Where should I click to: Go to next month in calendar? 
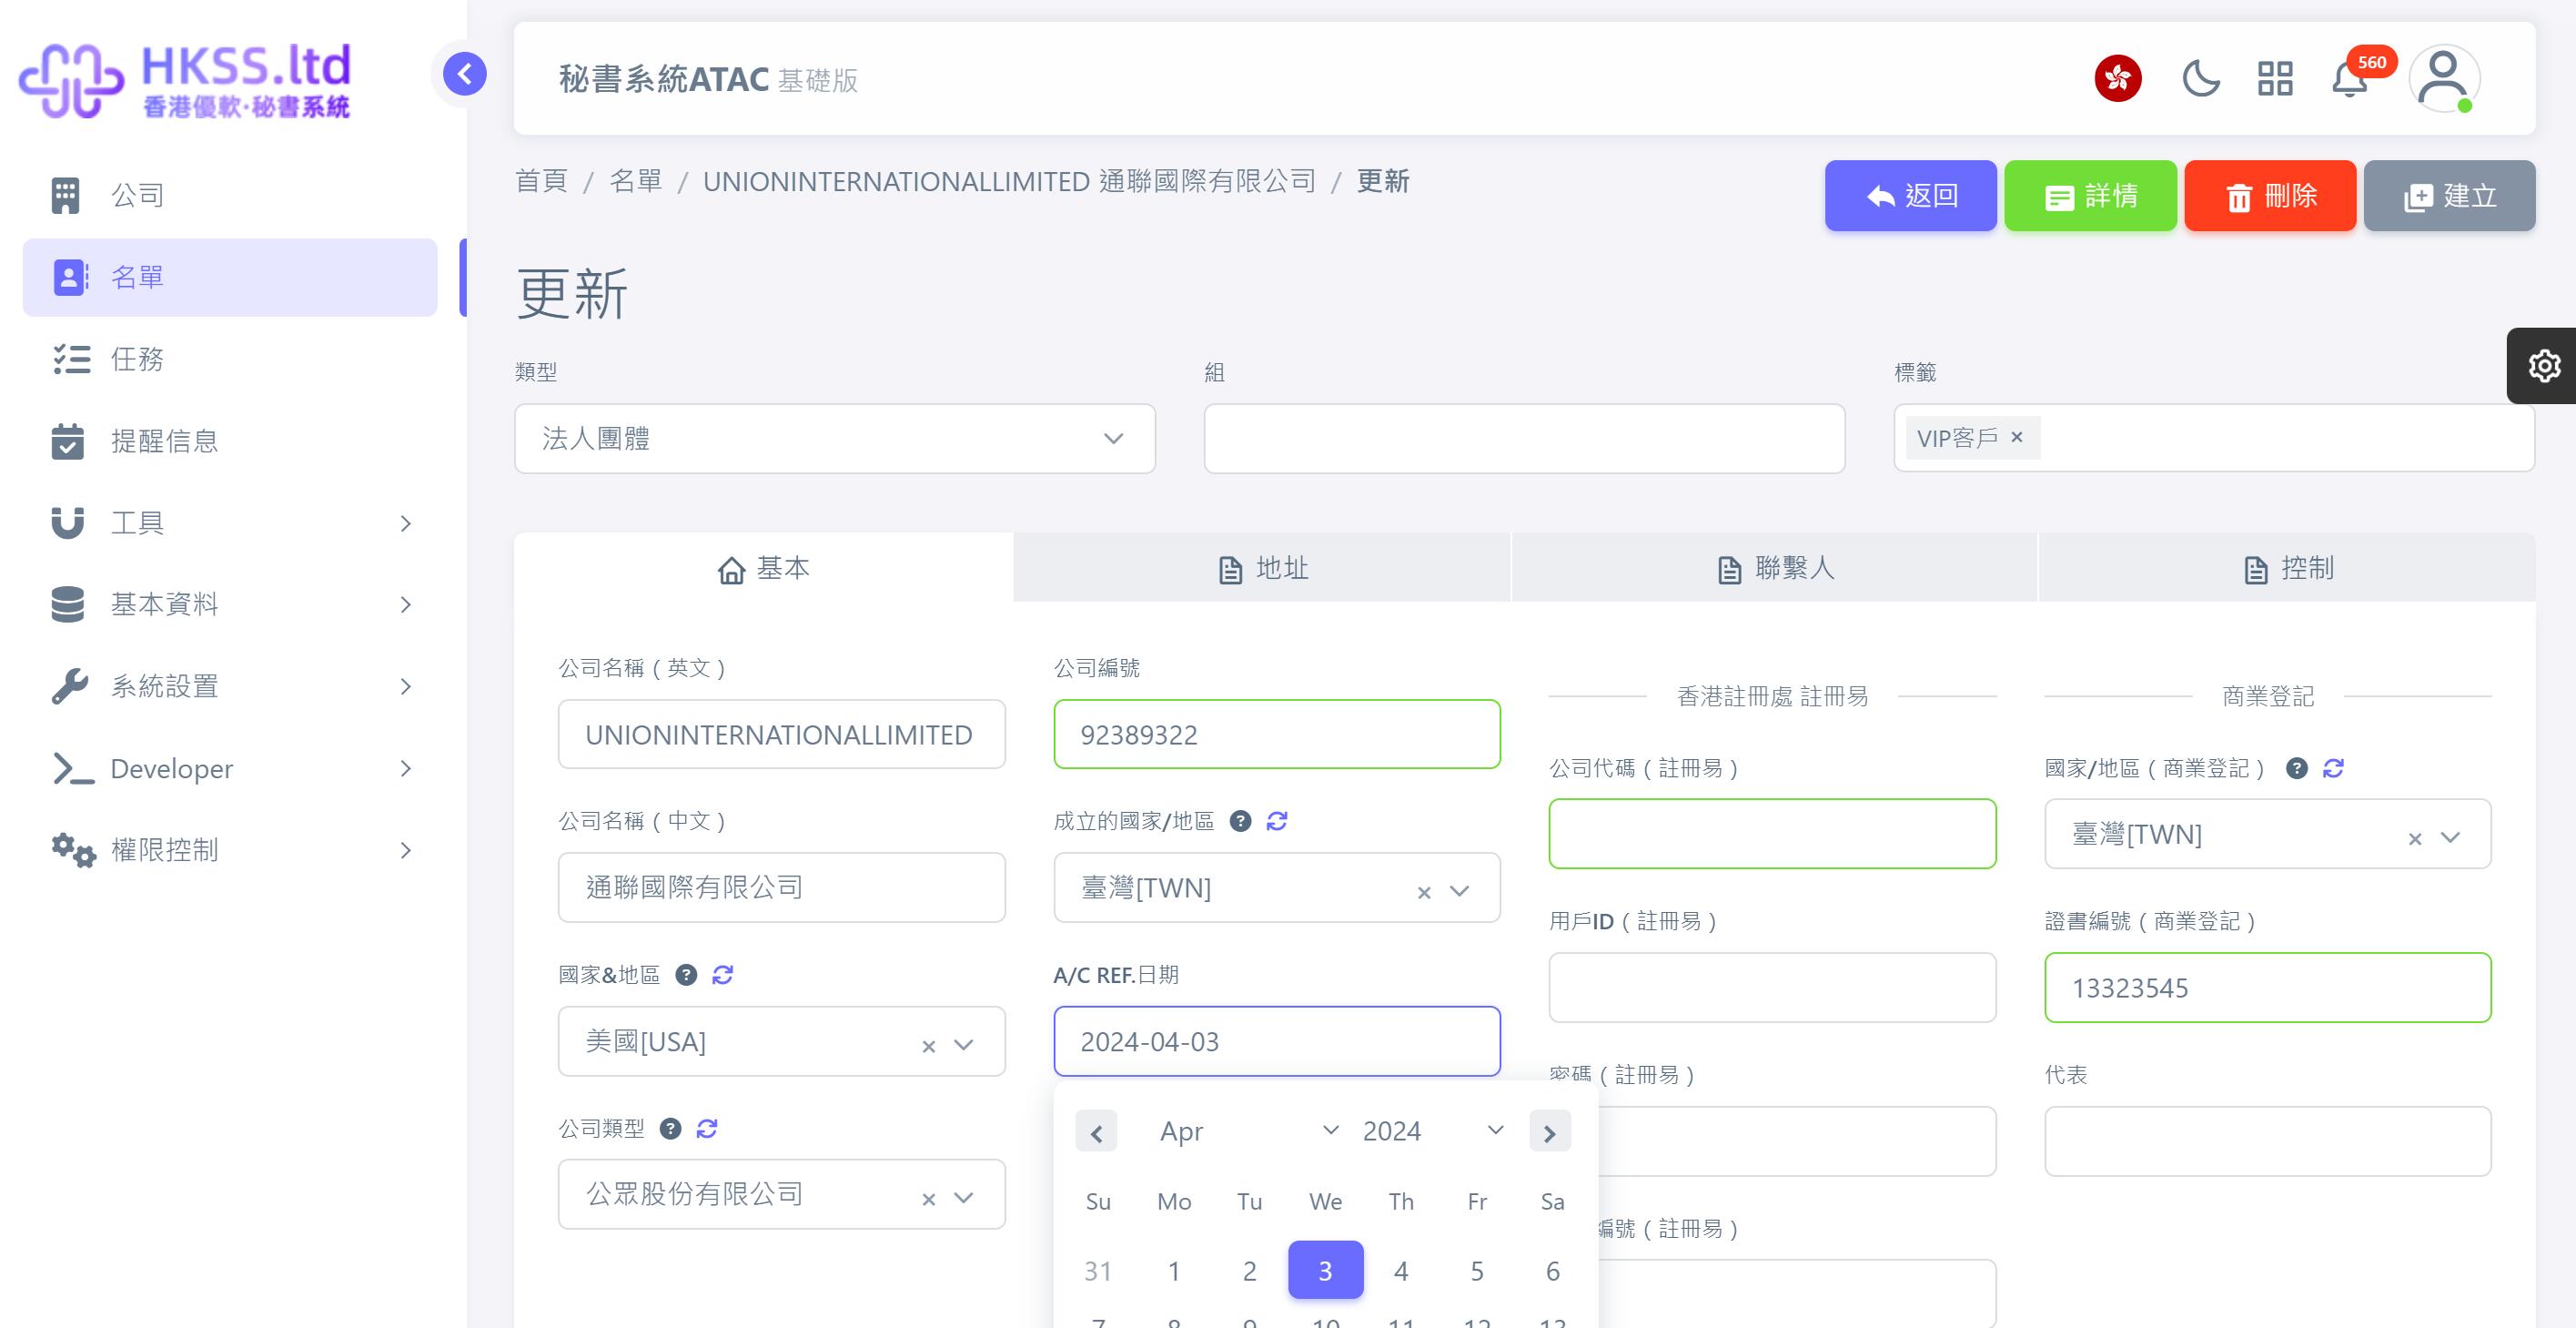tap(1550, 1132)
